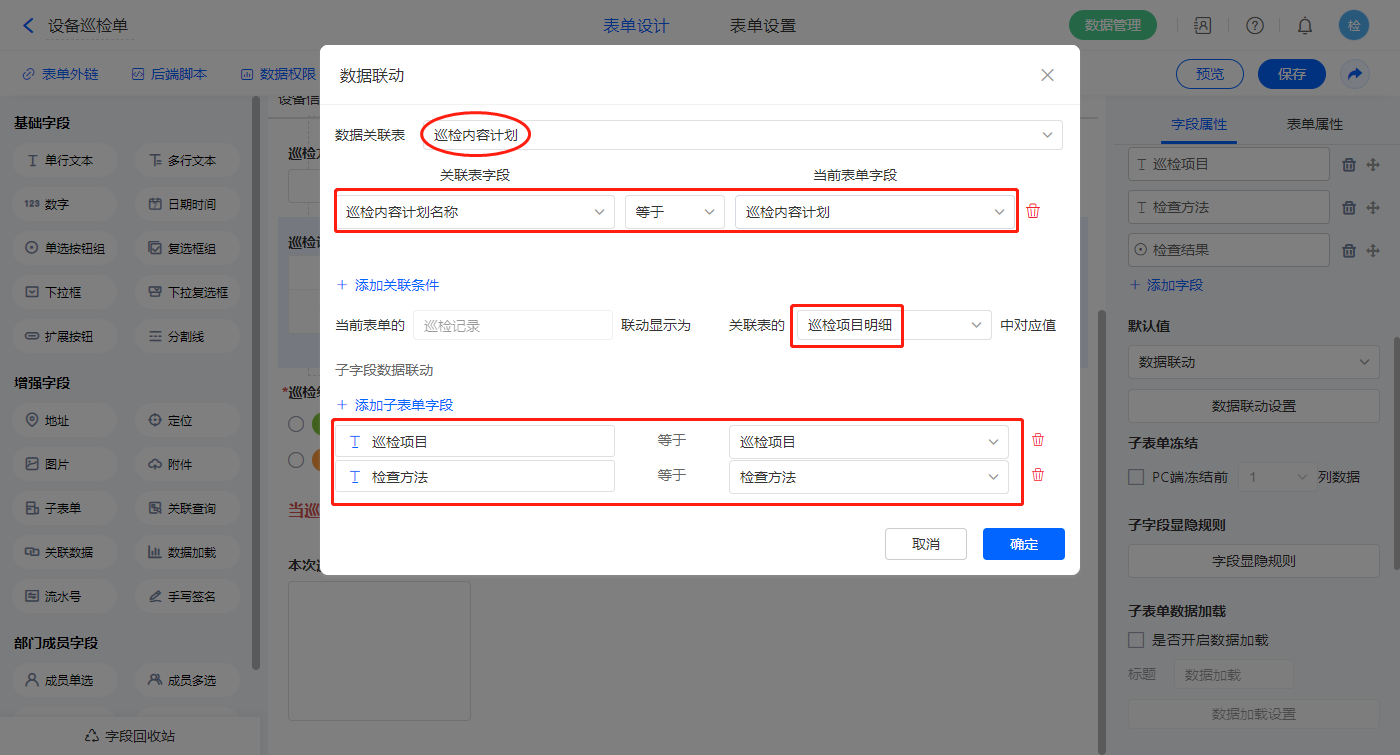The height and width of the screenshot is (755, 1400).
Task: Click the 添加子表单字段 link
Action: pos(395,405)
